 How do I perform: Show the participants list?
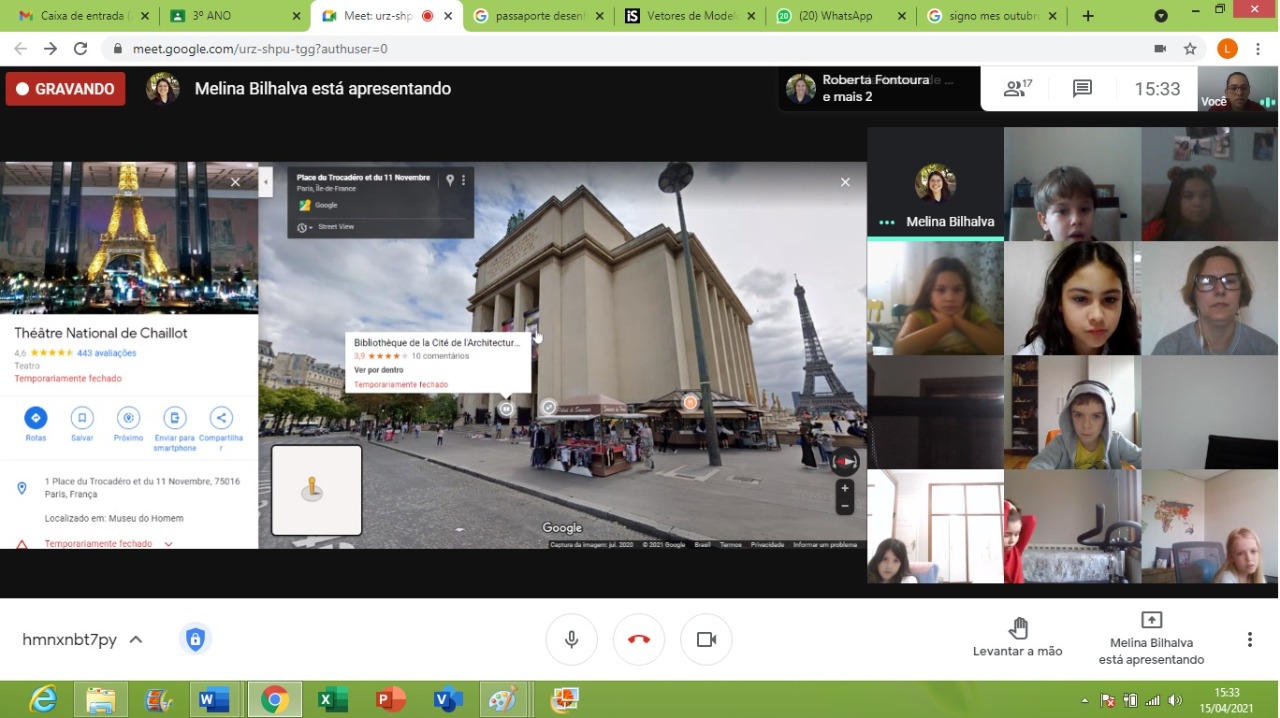[1017, 89]
